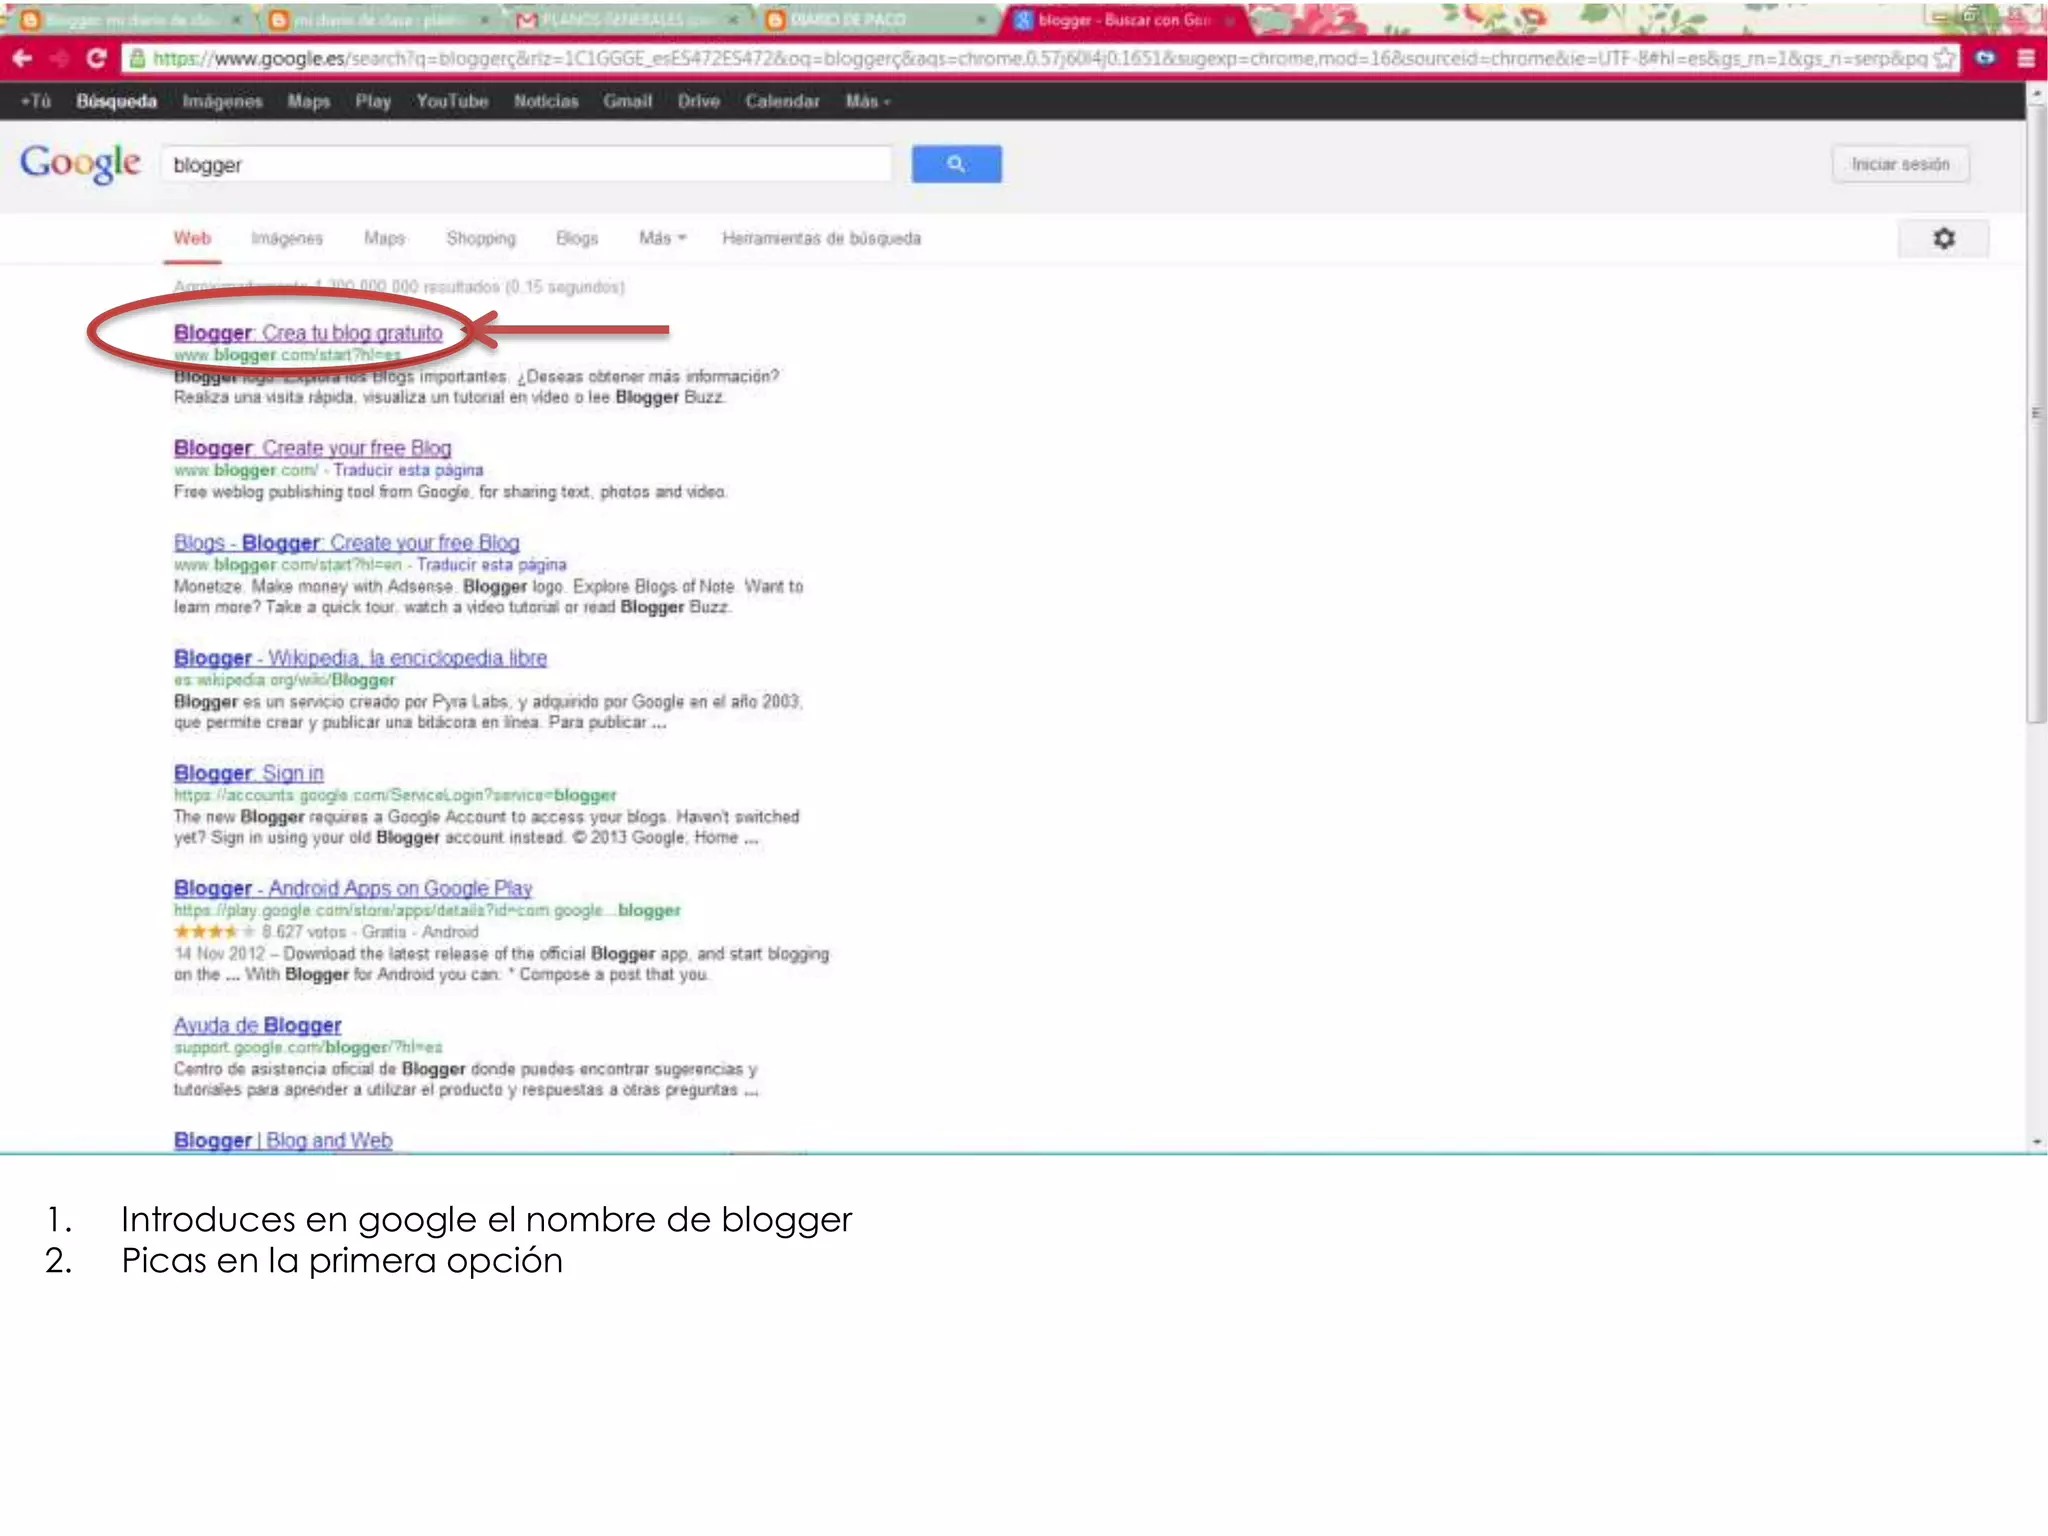Open the search settings gear
Image resolution: width=2048 pixels, height=1536 pixels.
(x=1943, y=238)
